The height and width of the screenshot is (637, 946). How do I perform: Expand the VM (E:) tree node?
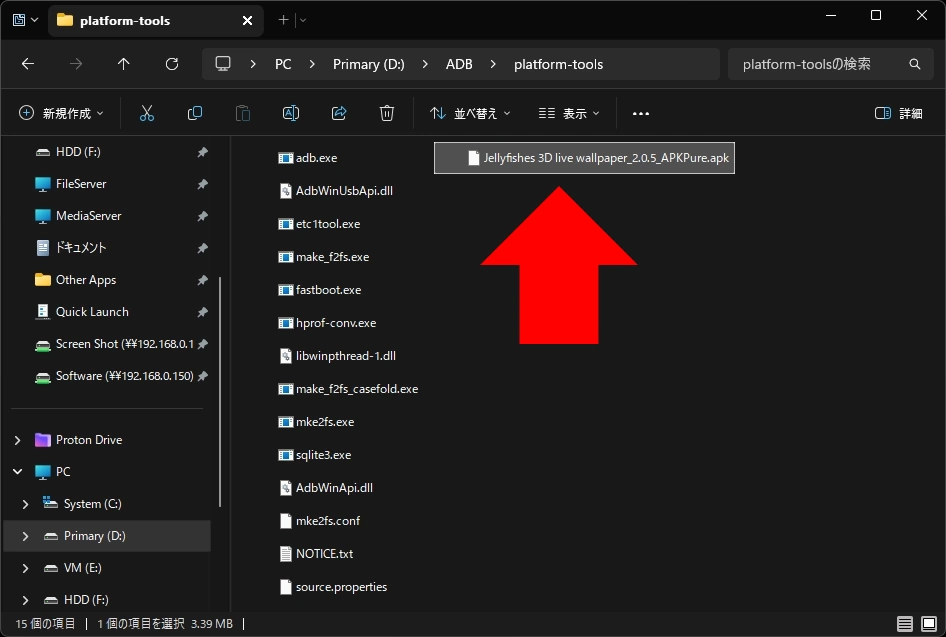tap(25, 568)
